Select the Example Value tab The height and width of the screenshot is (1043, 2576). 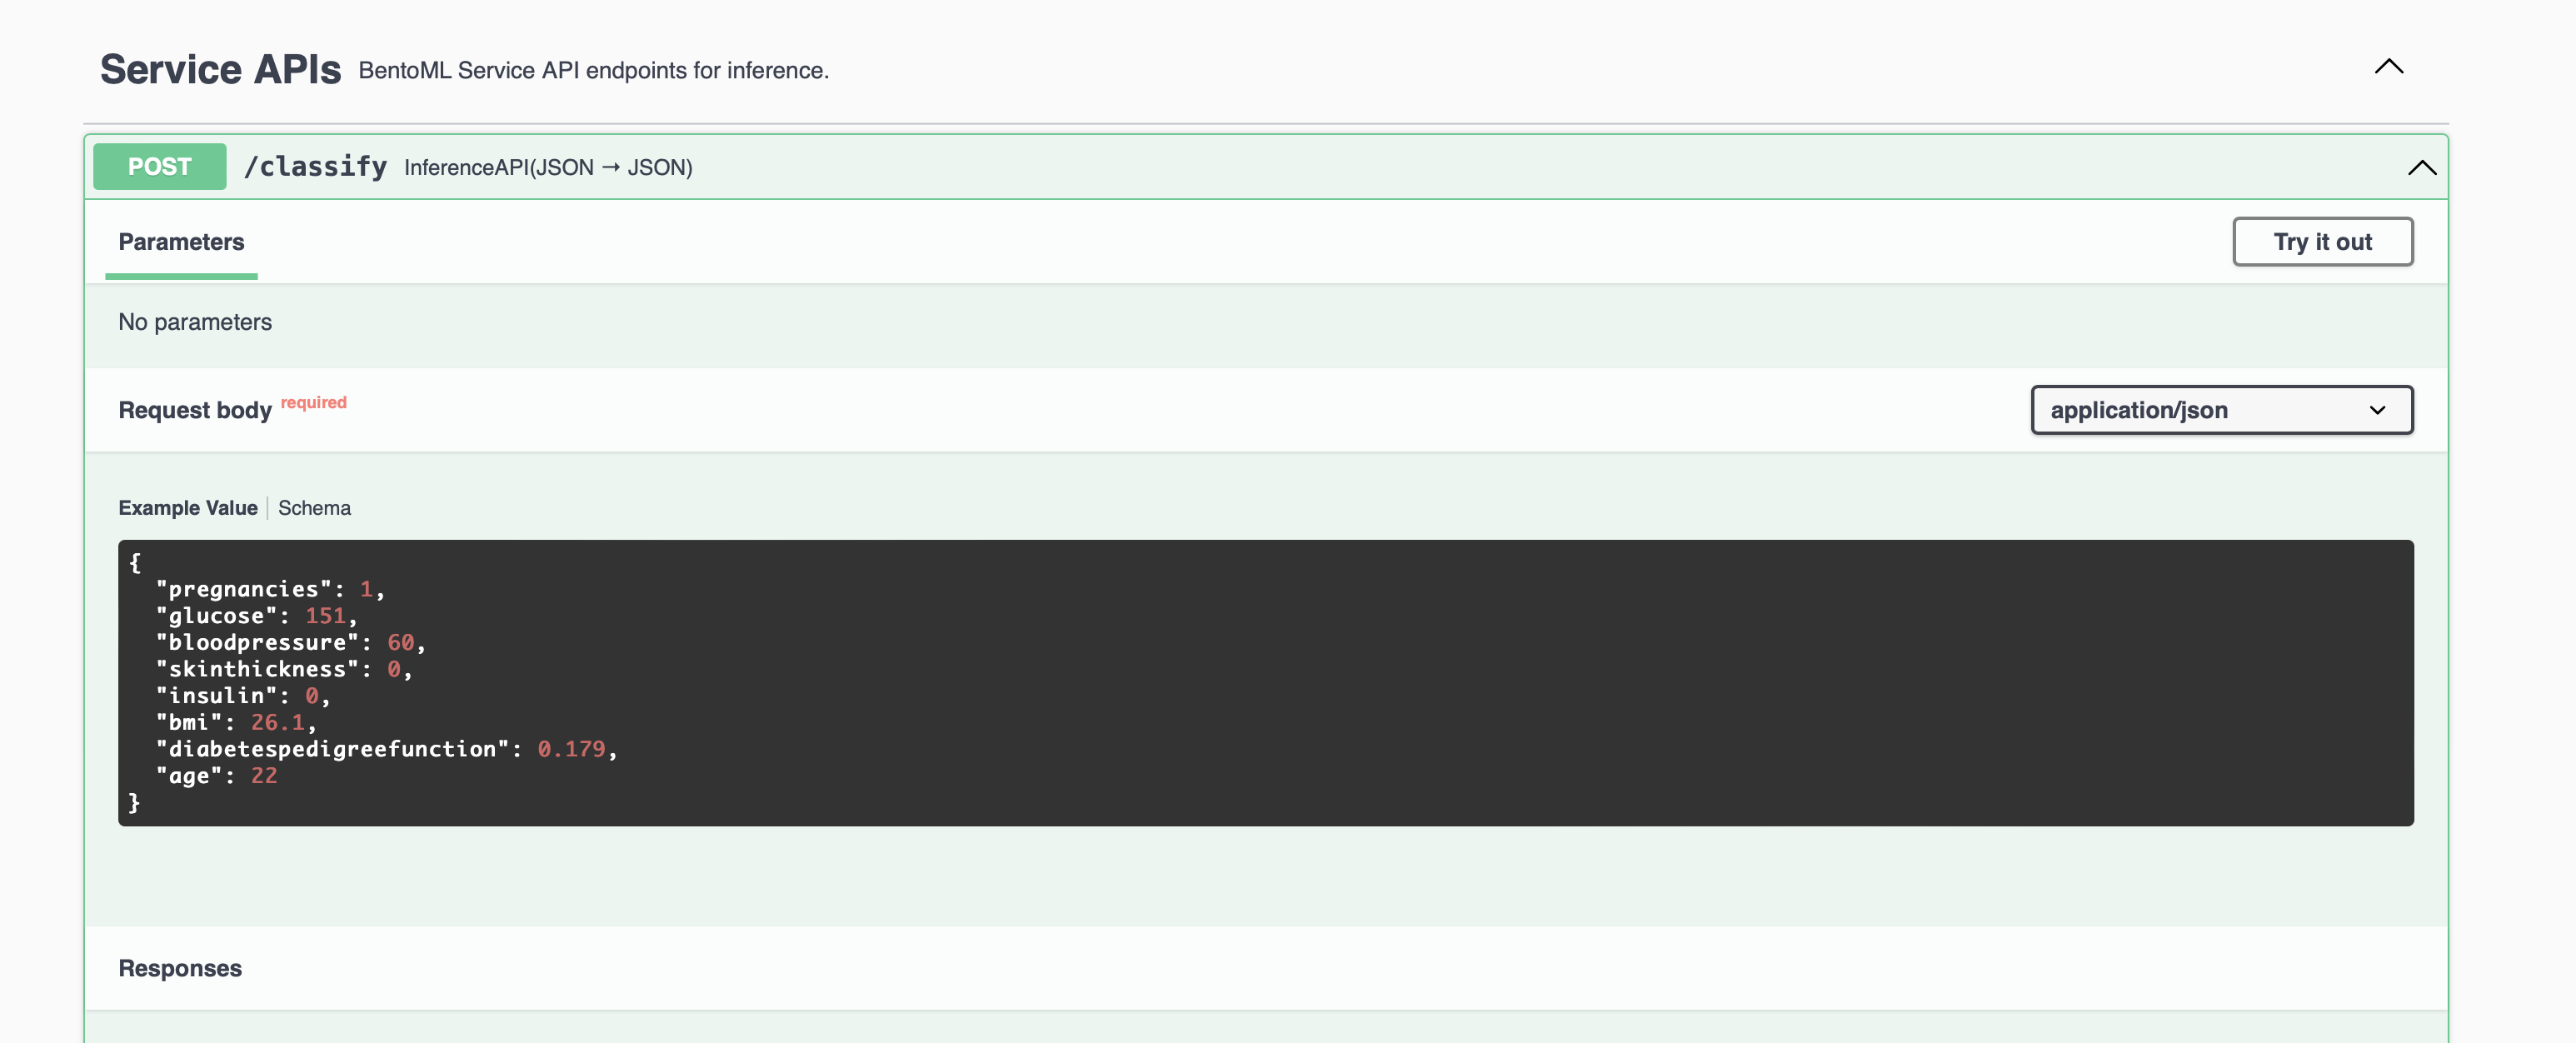[x=188, y=508]
